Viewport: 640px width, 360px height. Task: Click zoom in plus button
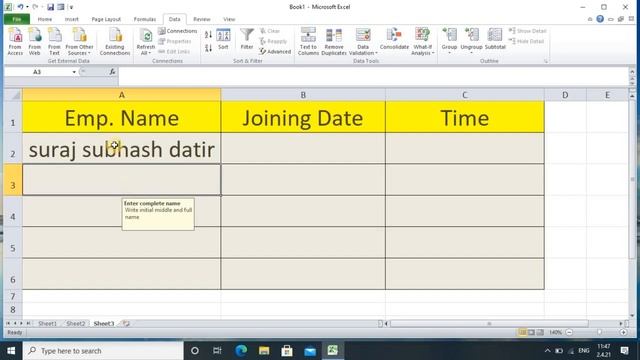pos(623,333)
